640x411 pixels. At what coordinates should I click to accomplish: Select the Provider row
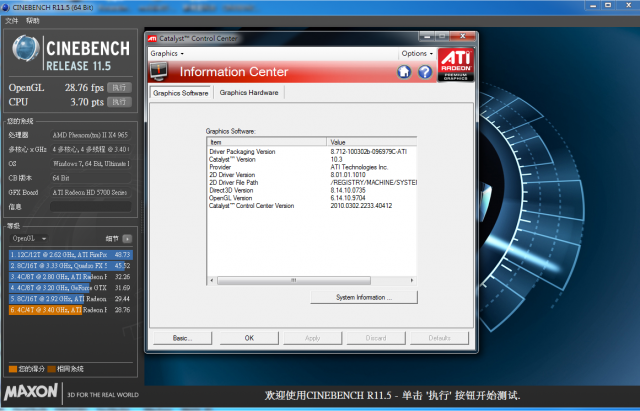(312, 167)
